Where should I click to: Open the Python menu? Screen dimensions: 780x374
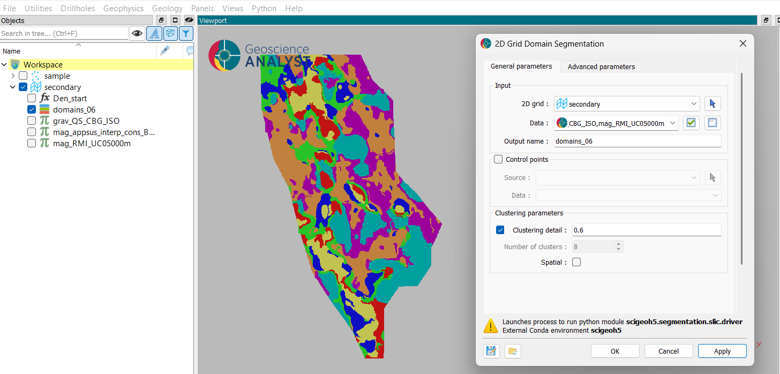(264, 8)
